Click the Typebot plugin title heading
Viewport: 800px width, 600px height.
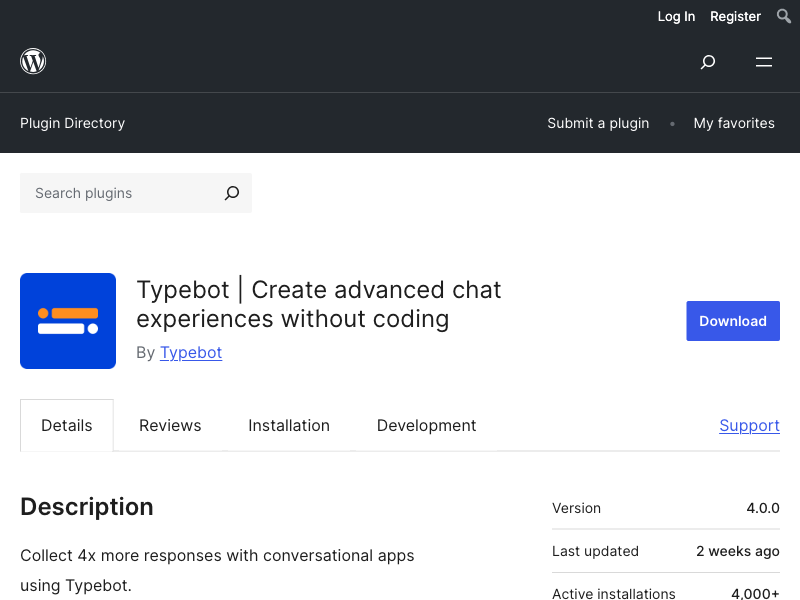click(319, 304)
